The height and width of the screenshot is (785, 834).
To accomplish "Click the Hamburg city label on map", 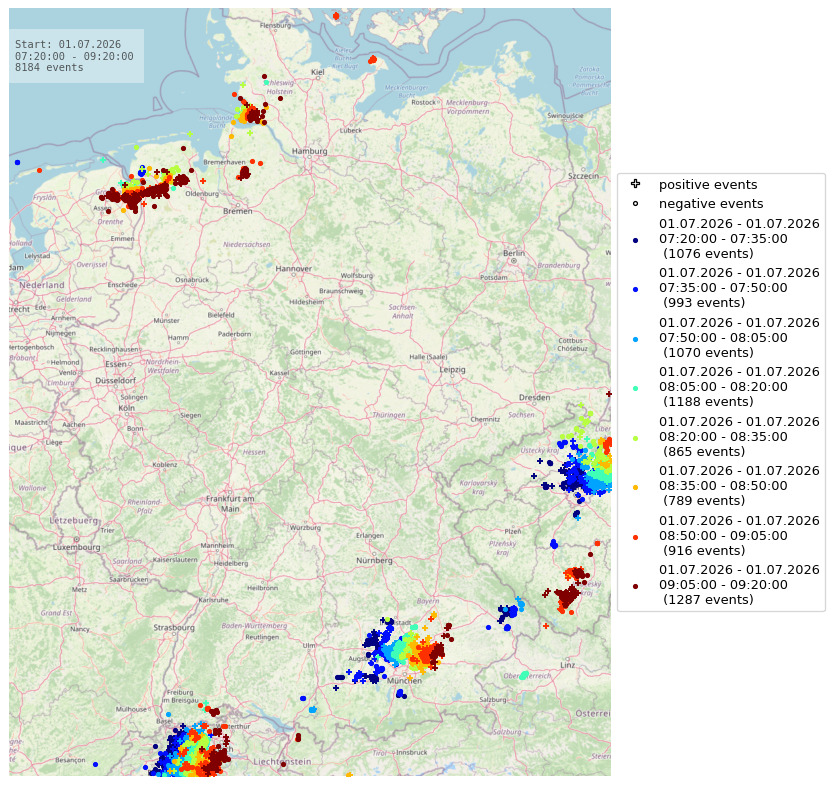I will click(x=310, y=151).
